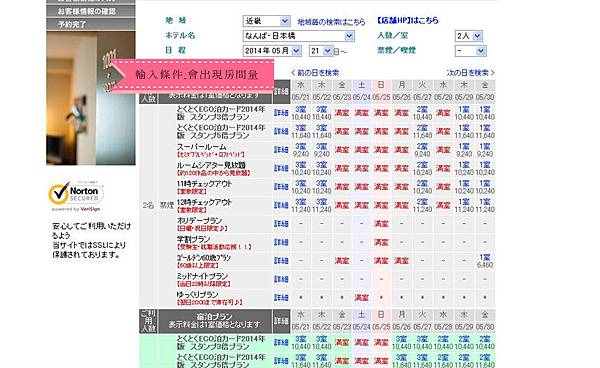Screen dimensions: 600x368
Task: Select スーパールーム 3室 9,240 on 05/22
Action: (x=321, y=150)
